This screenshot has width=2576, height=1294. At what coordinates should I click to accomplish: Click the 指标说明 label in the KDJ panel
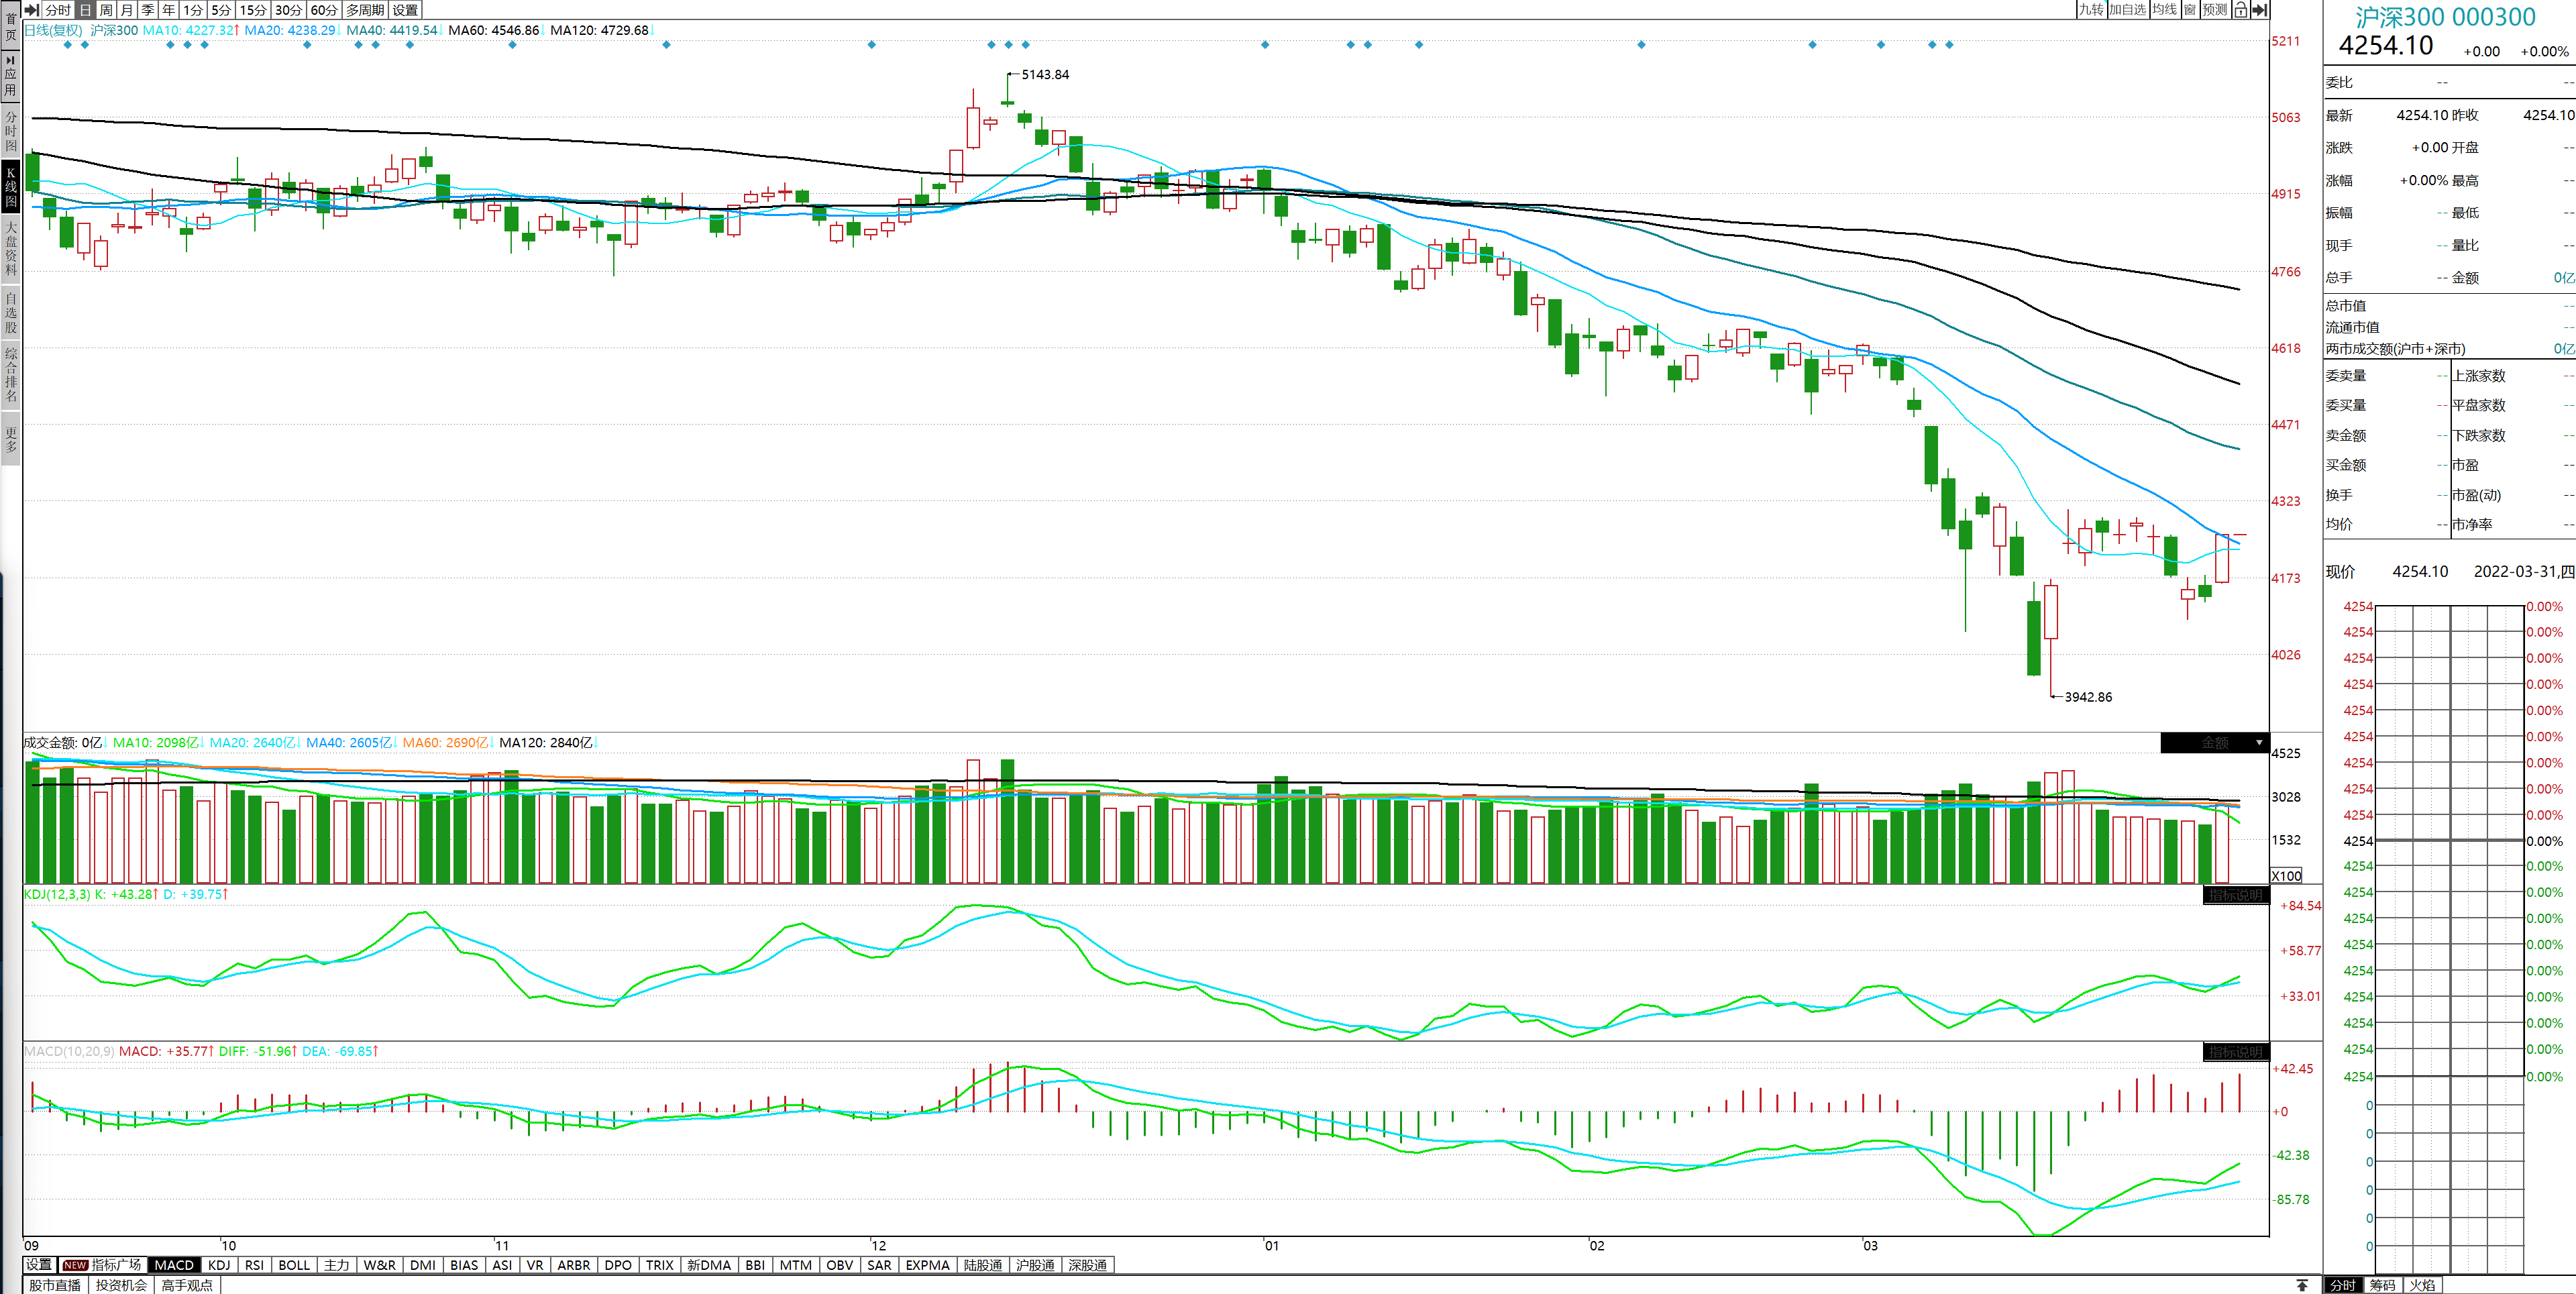(2236, 895)
